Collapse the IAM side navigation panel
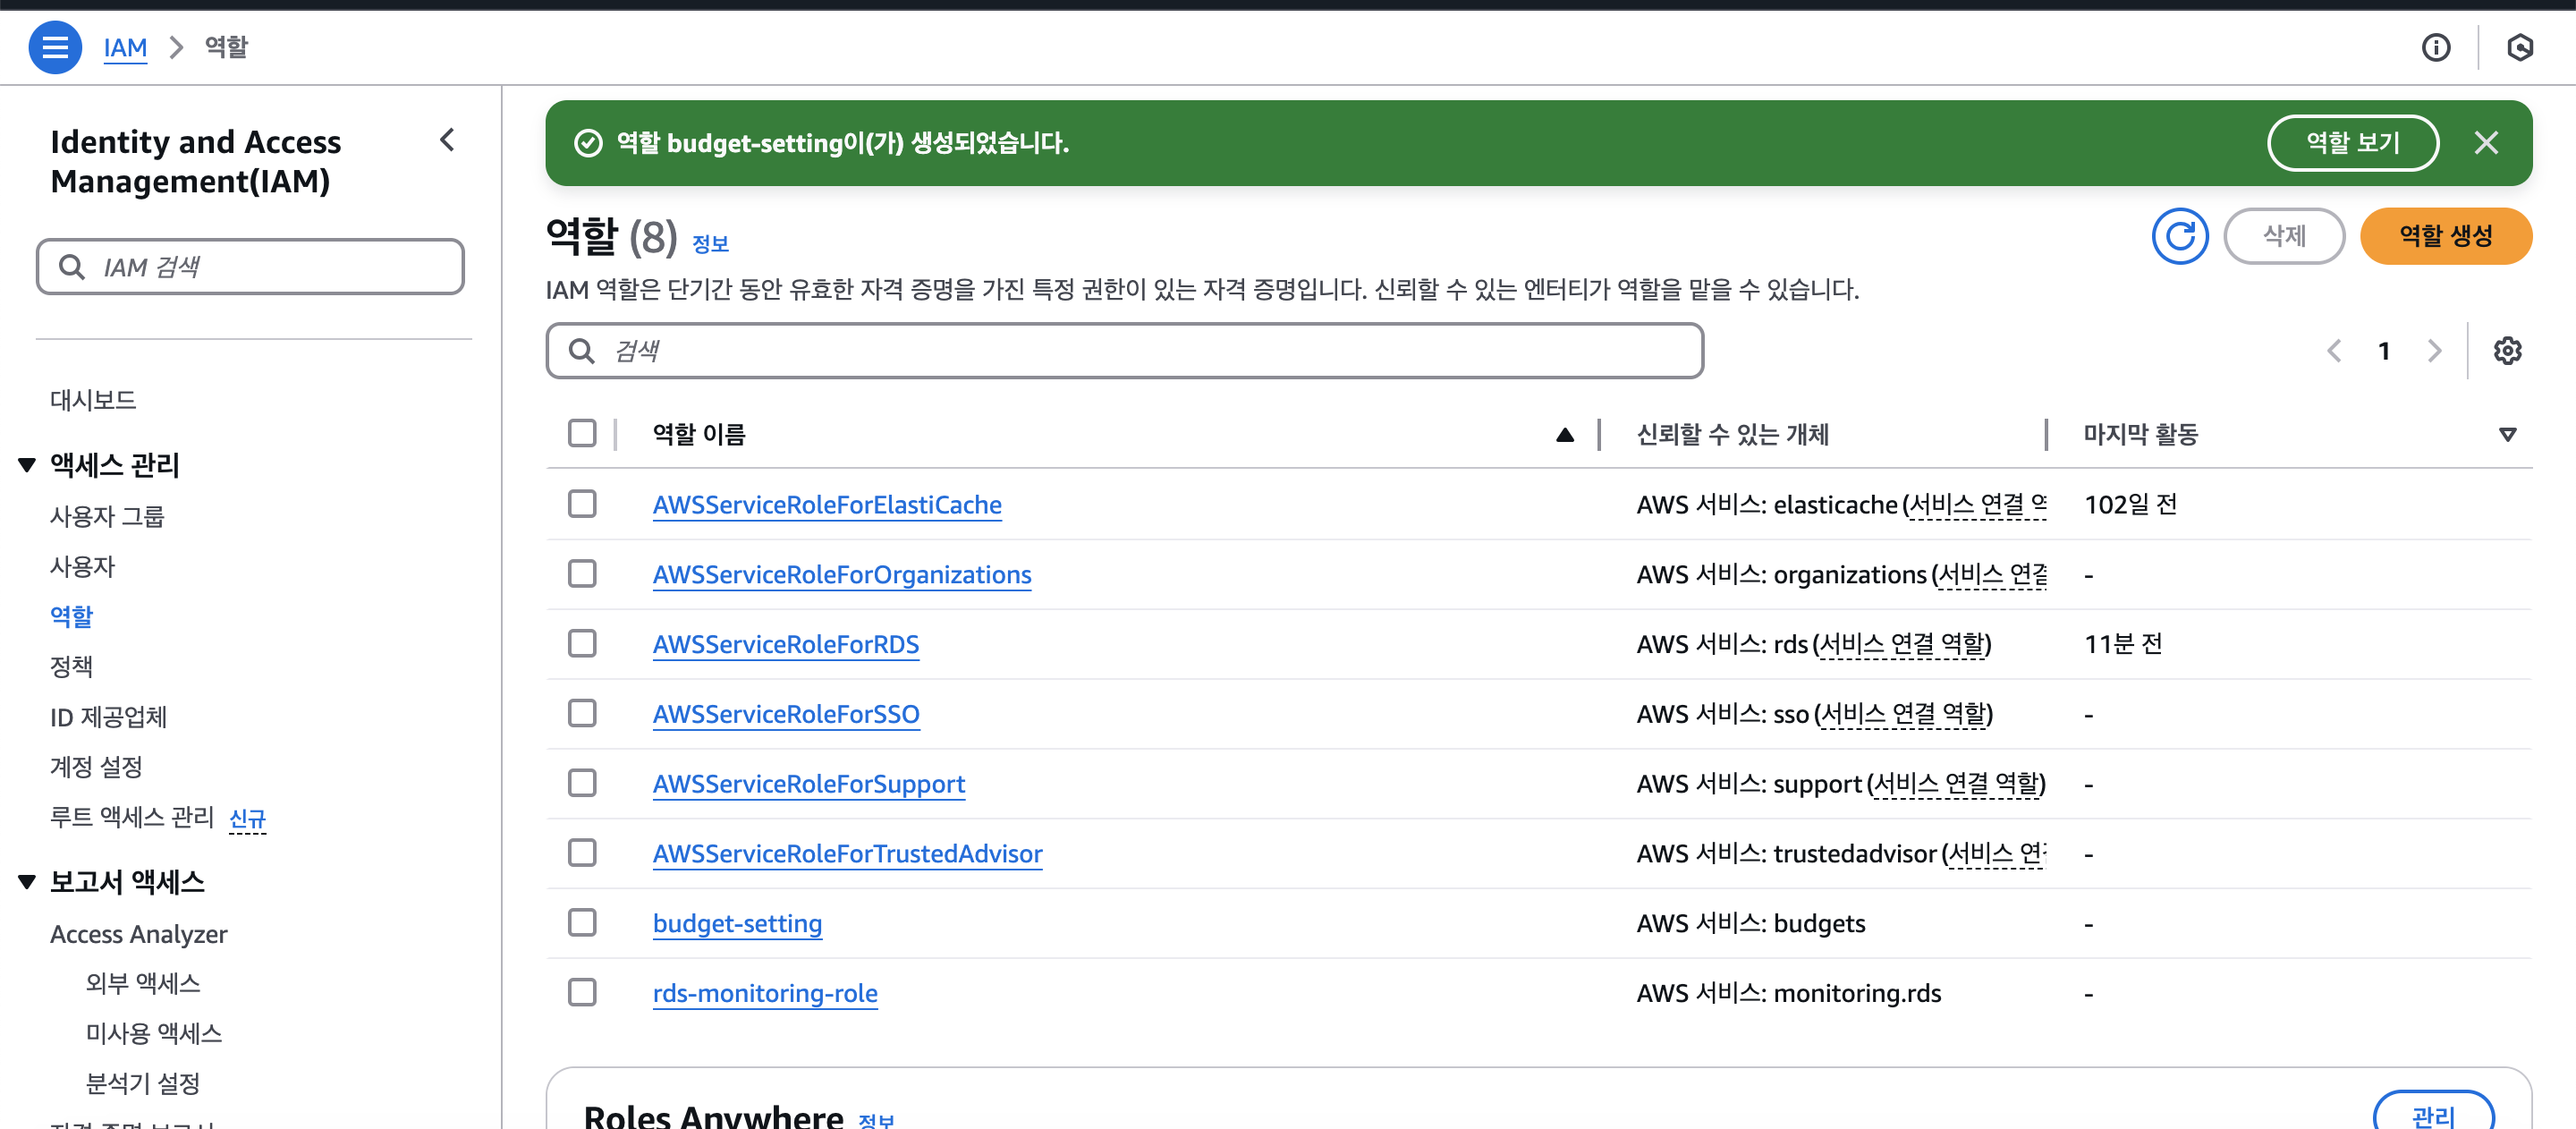2576x1129 pixels. 447,140
